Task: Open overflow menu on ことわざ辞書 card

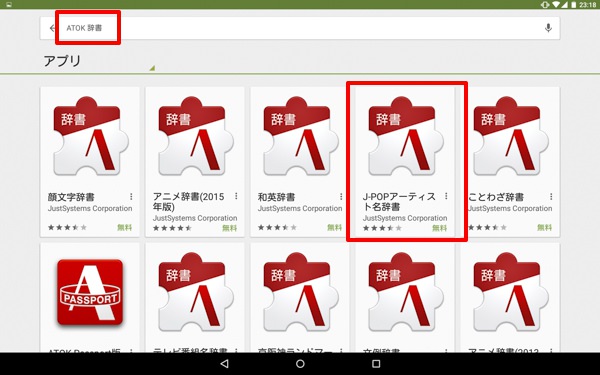Action: (x=551, y=197)
